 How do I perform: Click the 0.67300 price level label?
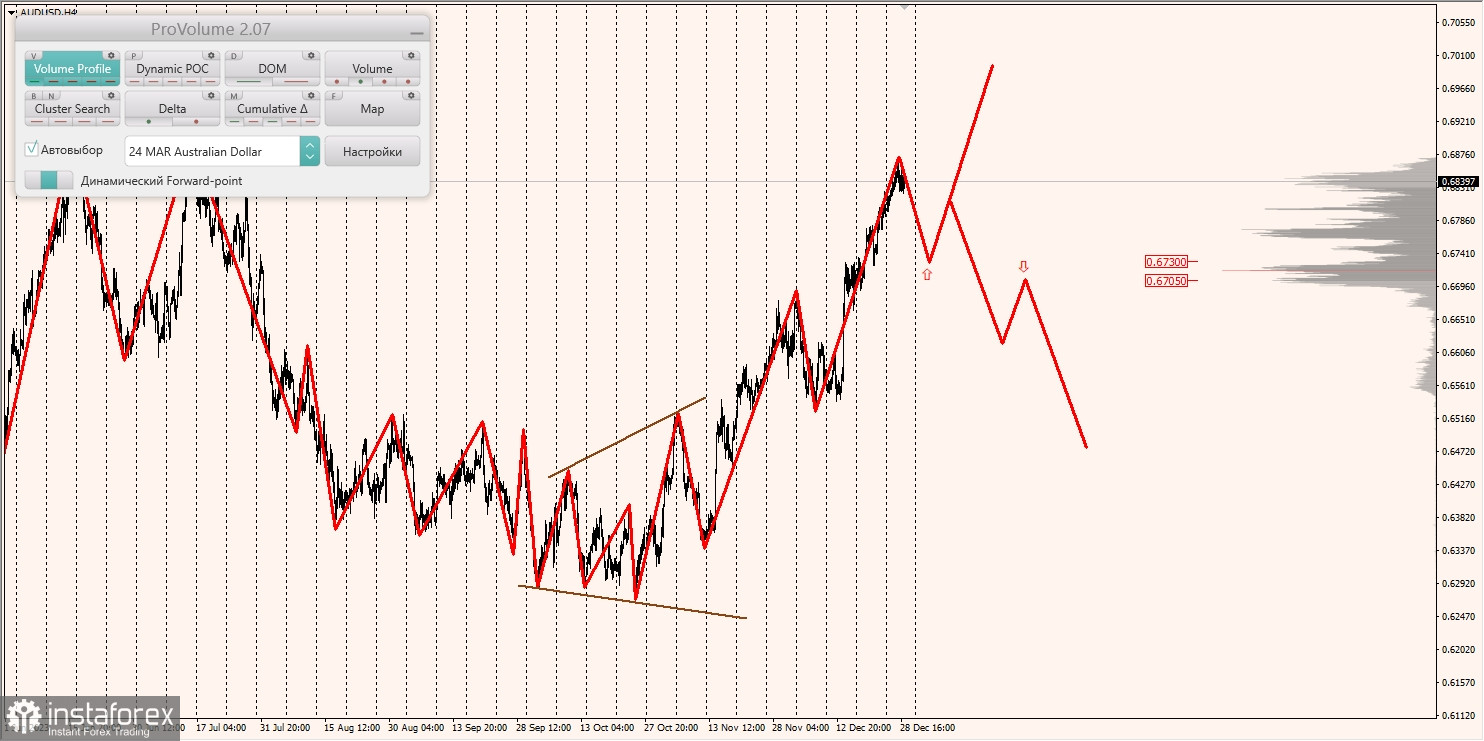(x=1166, y=262)
